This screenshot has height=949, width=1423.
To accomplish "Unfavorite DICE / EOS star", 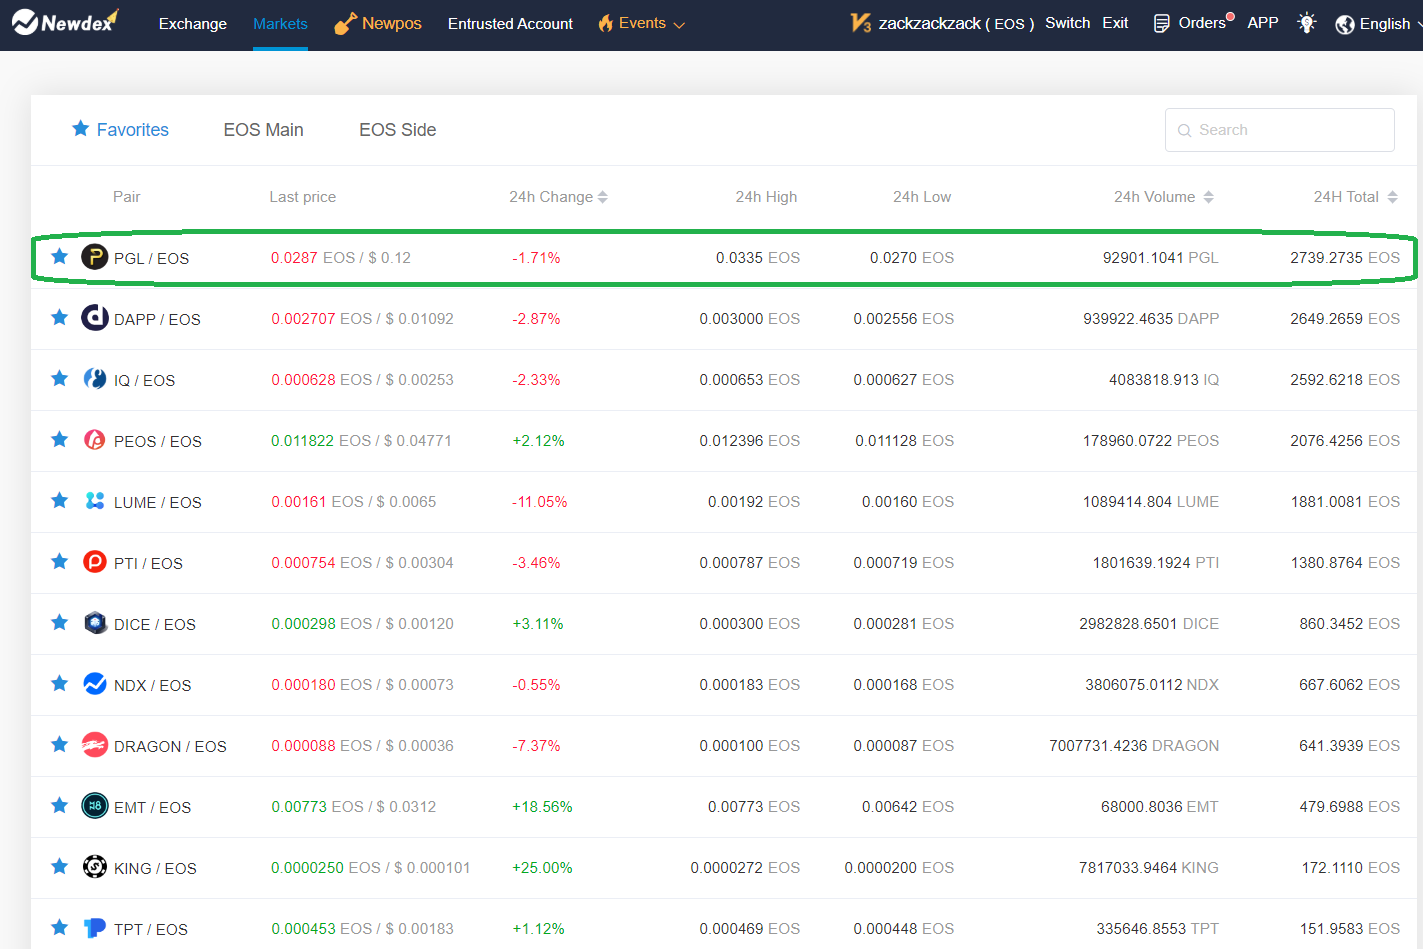I will 60,622.
